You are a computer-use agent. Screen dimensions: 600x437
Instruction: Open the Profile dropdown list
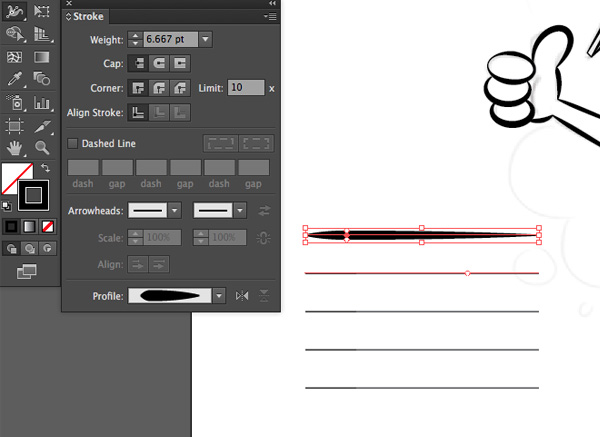(219, 296)
